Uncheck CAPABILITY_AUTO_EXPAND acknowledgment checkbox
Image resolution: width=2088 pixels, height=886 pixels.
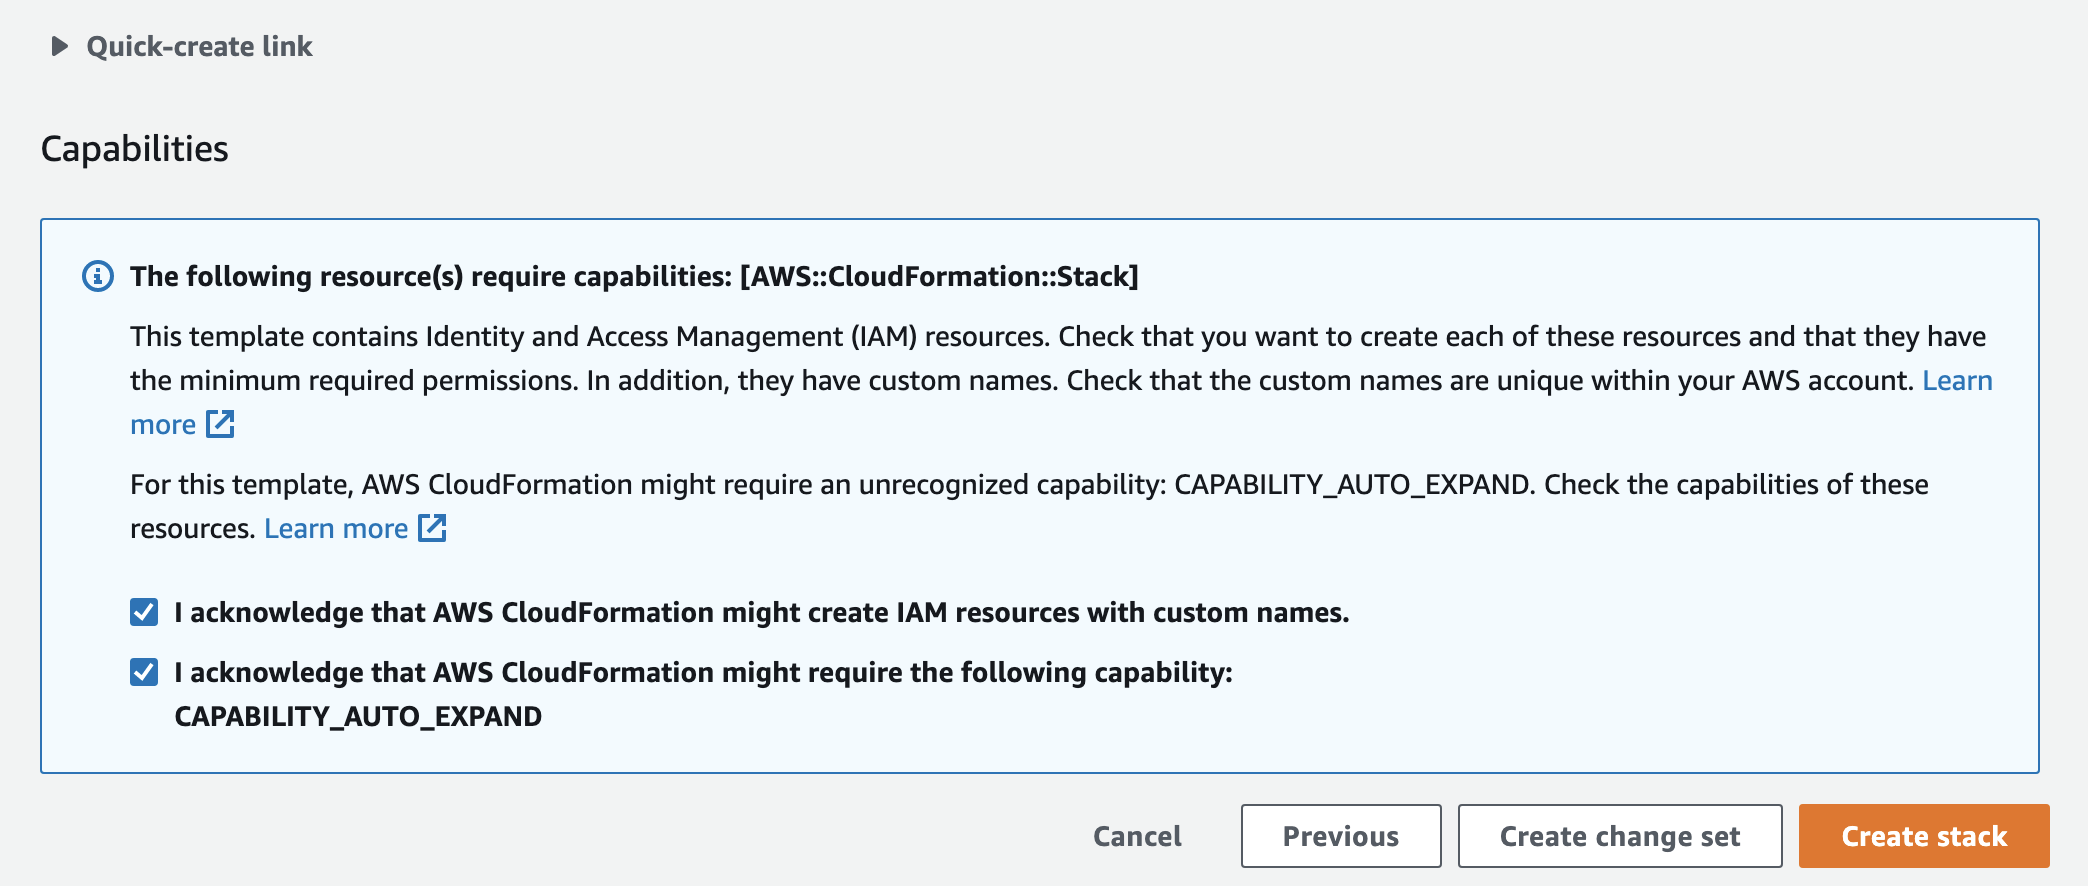144,672
